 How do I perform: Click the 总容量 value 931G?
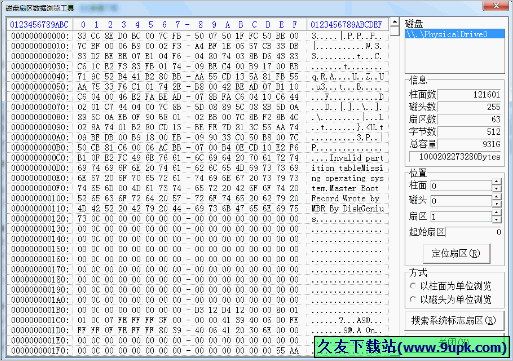(x=469, y=144)
